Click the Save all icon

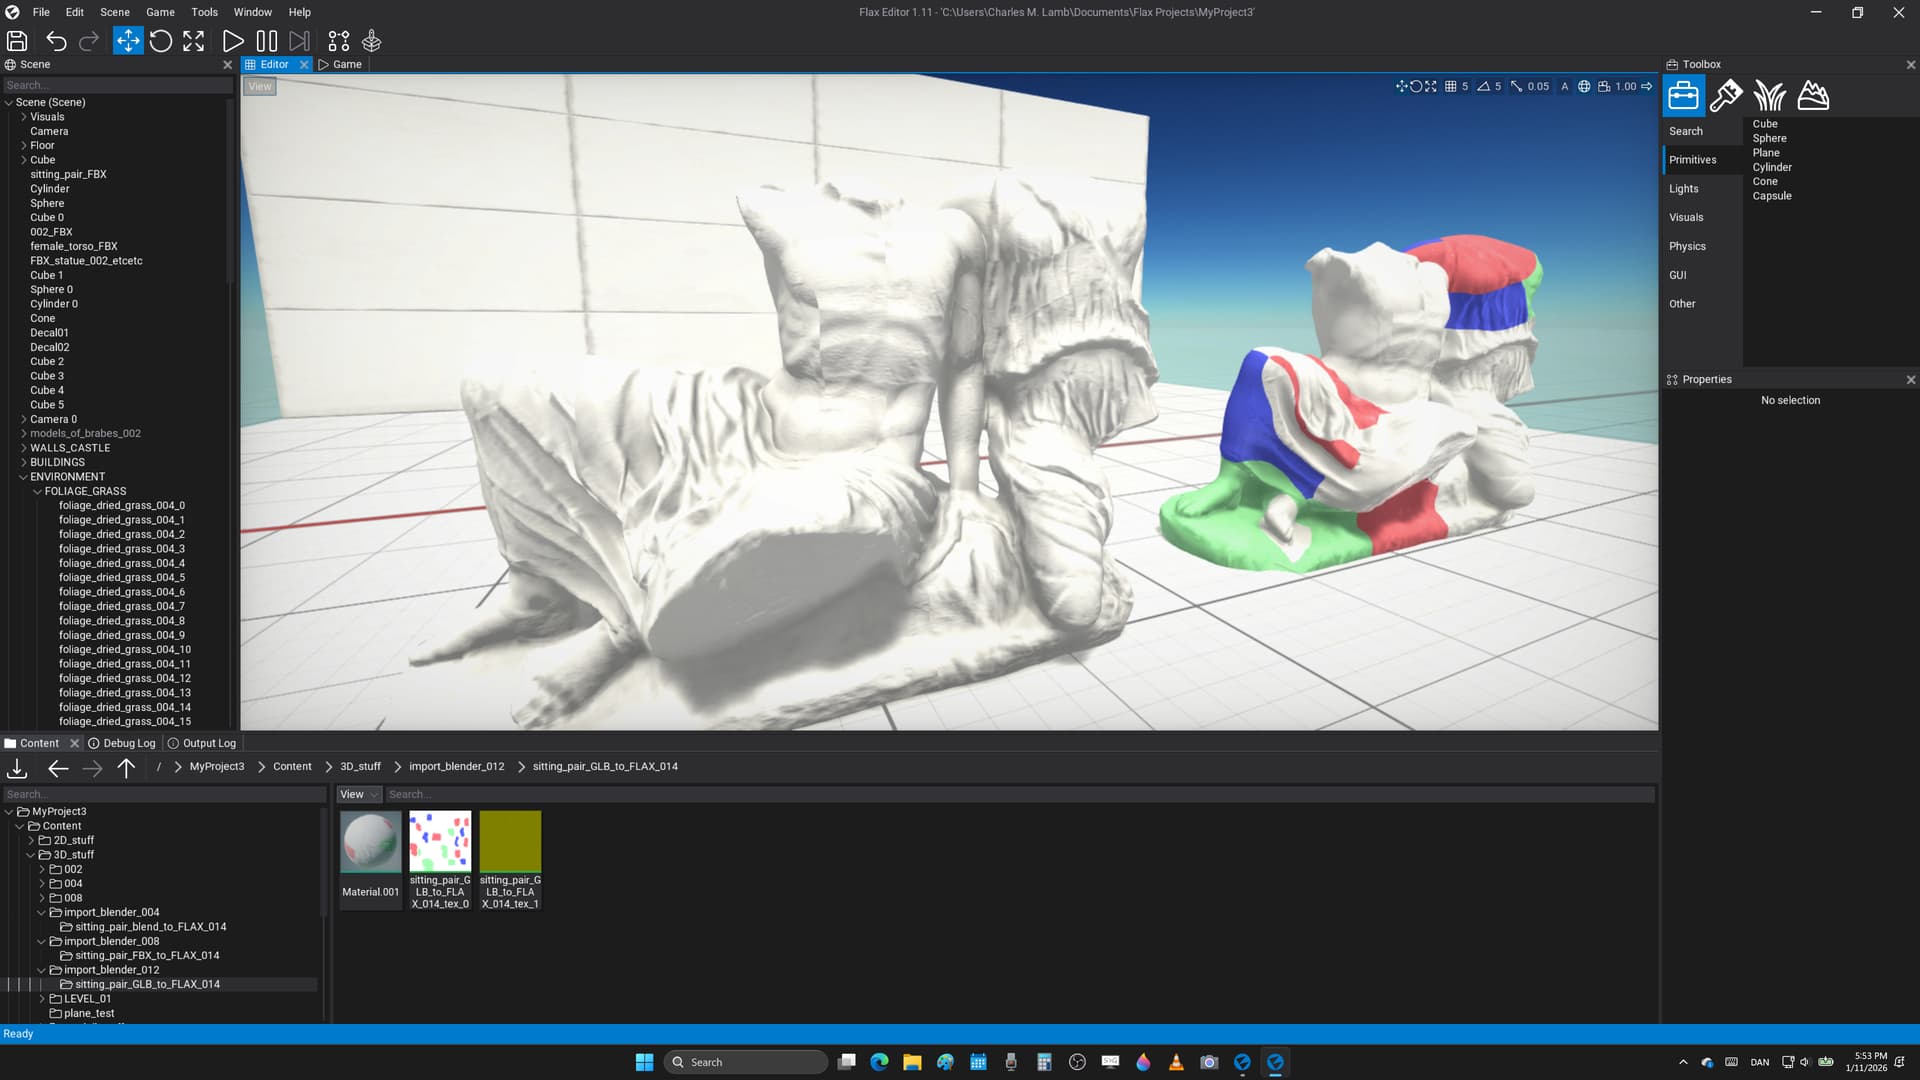tap(17, 41)
